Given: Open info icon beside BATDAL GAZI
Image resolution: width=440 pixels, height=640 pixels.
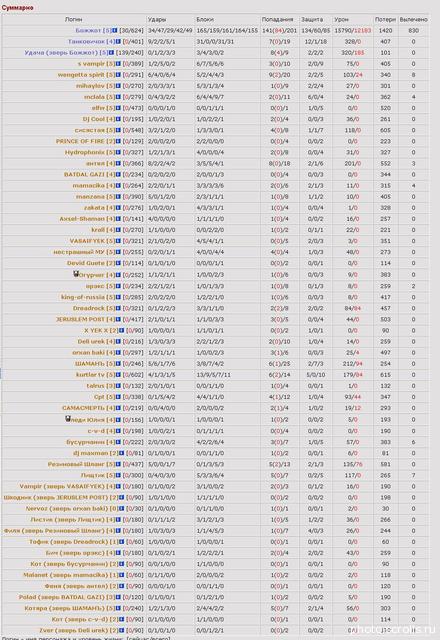Looking at the screenshot, I should pos(118,174).
